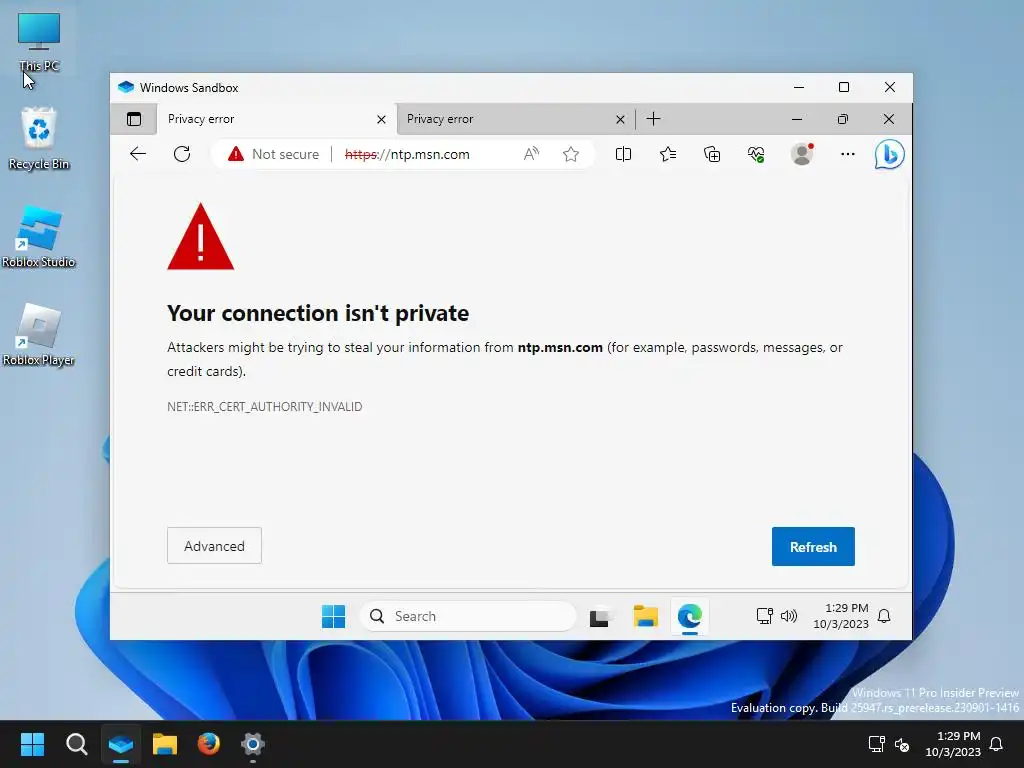Open Settings gear on host taskbar
This screenshot has width=1024, height=768.
pos(253,744)
